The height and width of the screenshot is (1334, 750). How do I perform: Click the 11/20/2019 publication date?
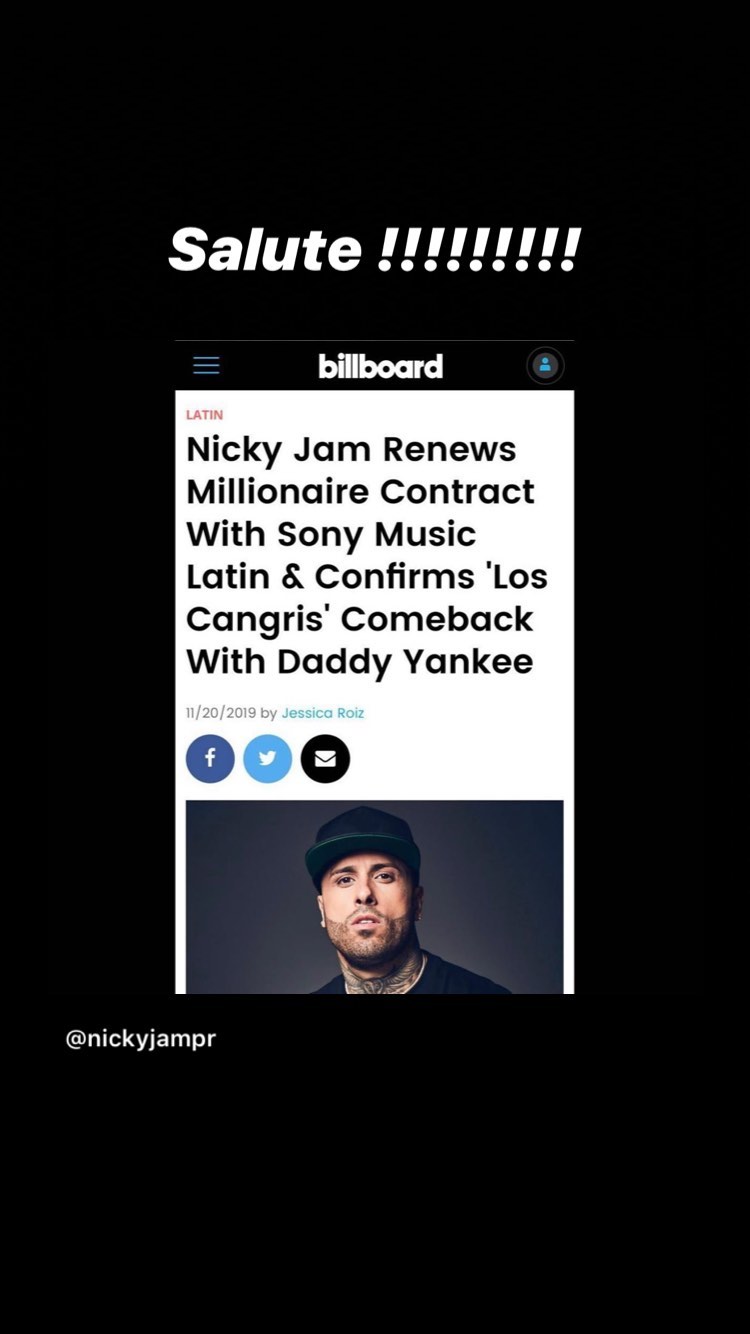pos(221,713)
